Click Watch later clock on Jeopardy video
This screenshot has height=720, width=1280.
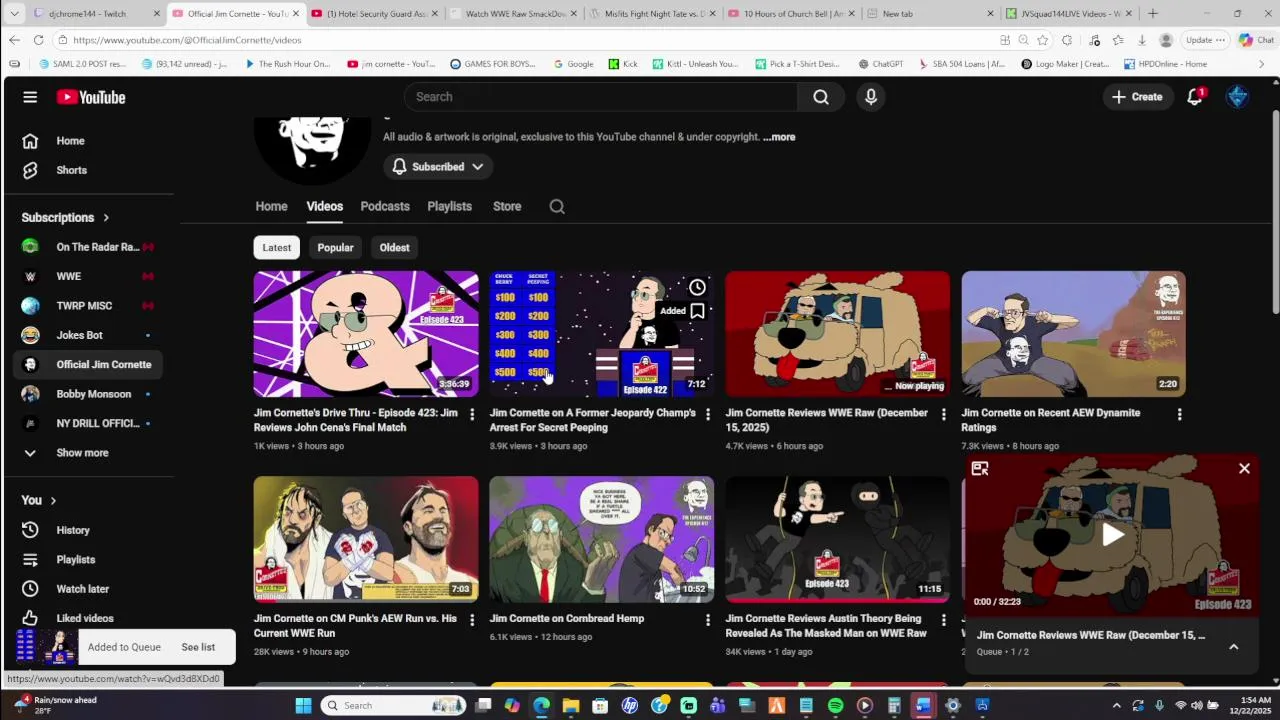(x=697, y=288)
